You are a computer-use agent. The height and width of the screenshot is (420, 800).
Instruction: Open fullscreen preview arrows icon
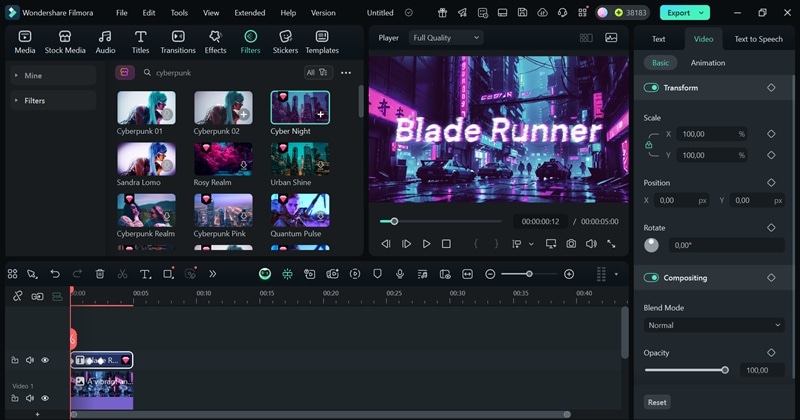pos(611,244)
